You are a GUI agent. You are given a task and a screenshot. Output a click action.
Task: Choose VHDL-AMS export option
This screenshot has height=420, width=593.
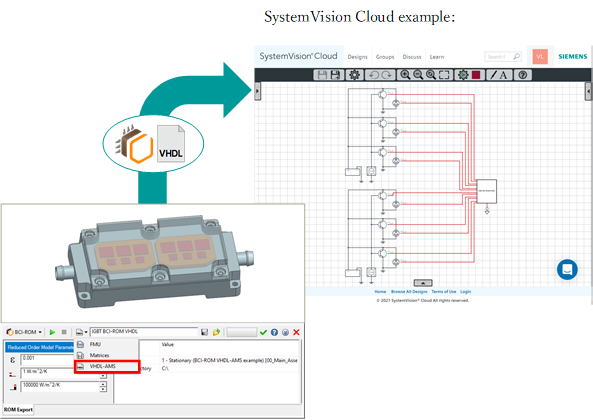point(107,367)
